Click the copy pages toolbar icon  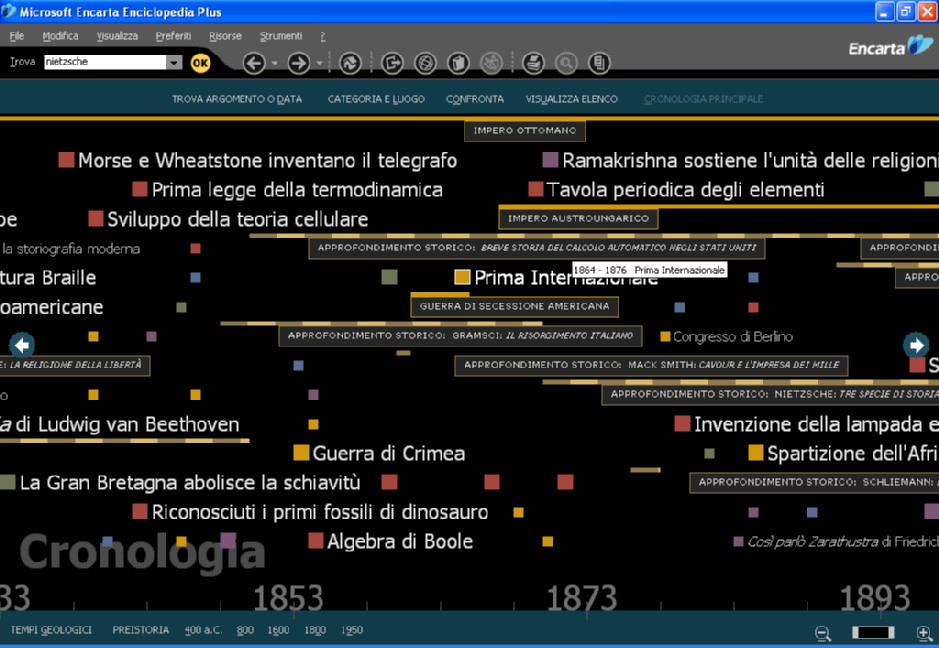458,62
